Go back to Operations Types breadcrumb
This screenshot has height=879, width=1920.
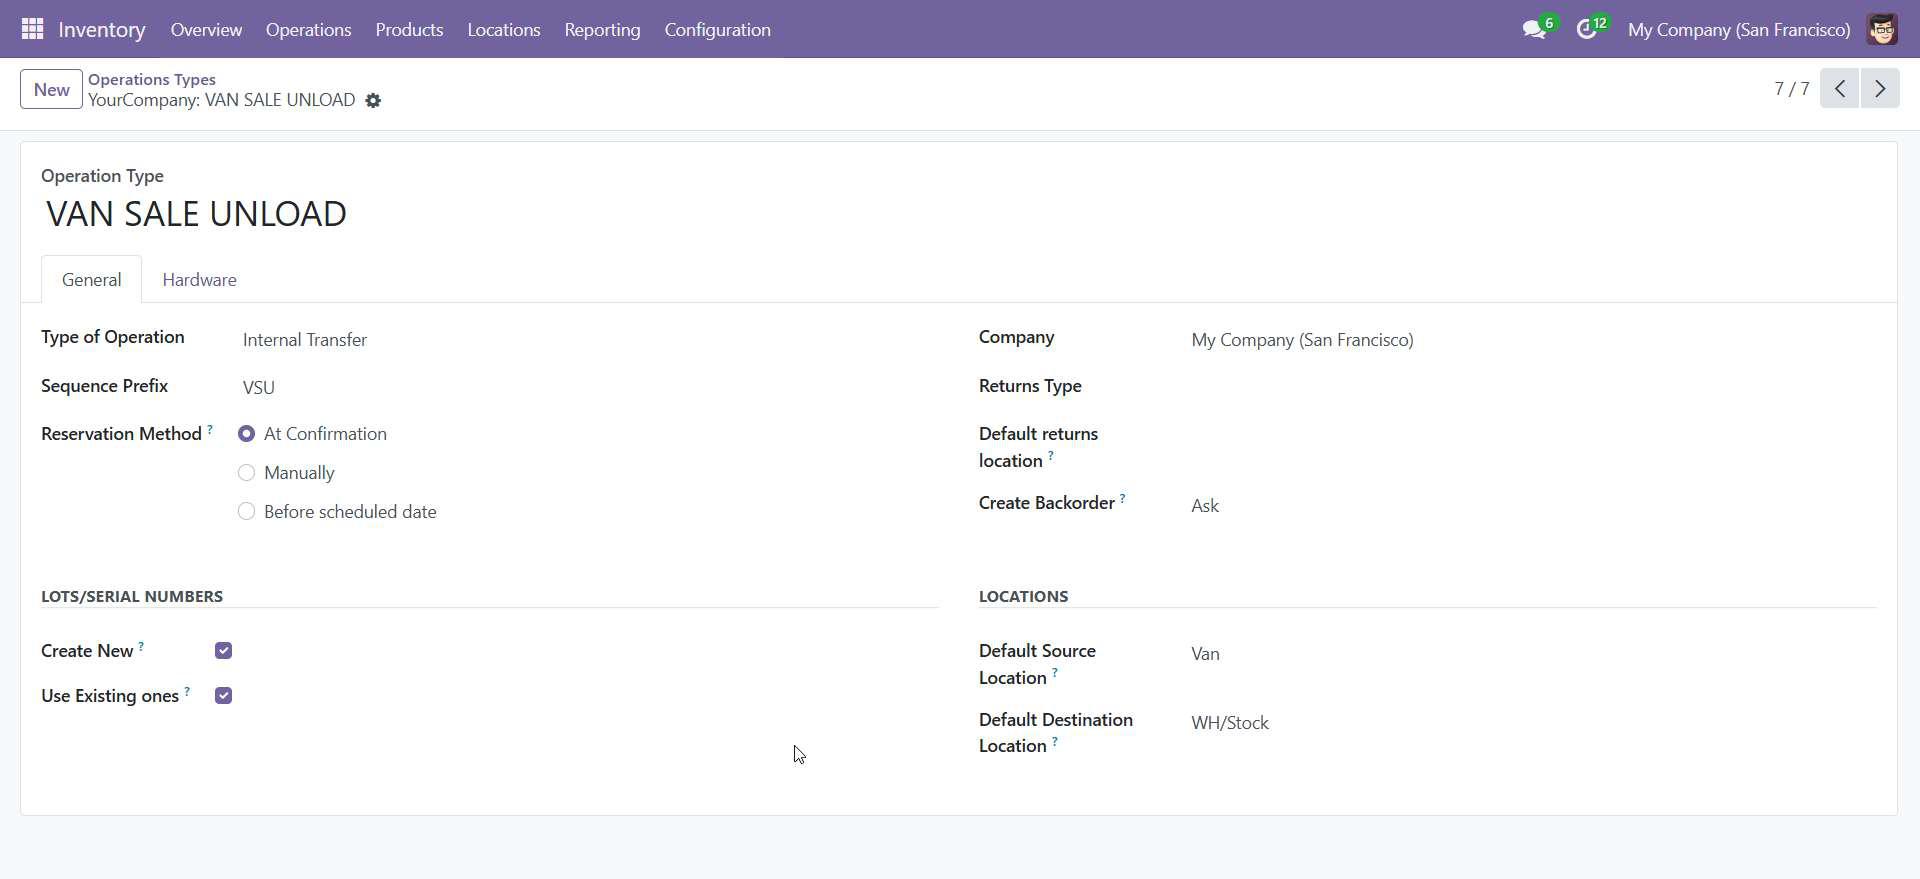(152, 79)
